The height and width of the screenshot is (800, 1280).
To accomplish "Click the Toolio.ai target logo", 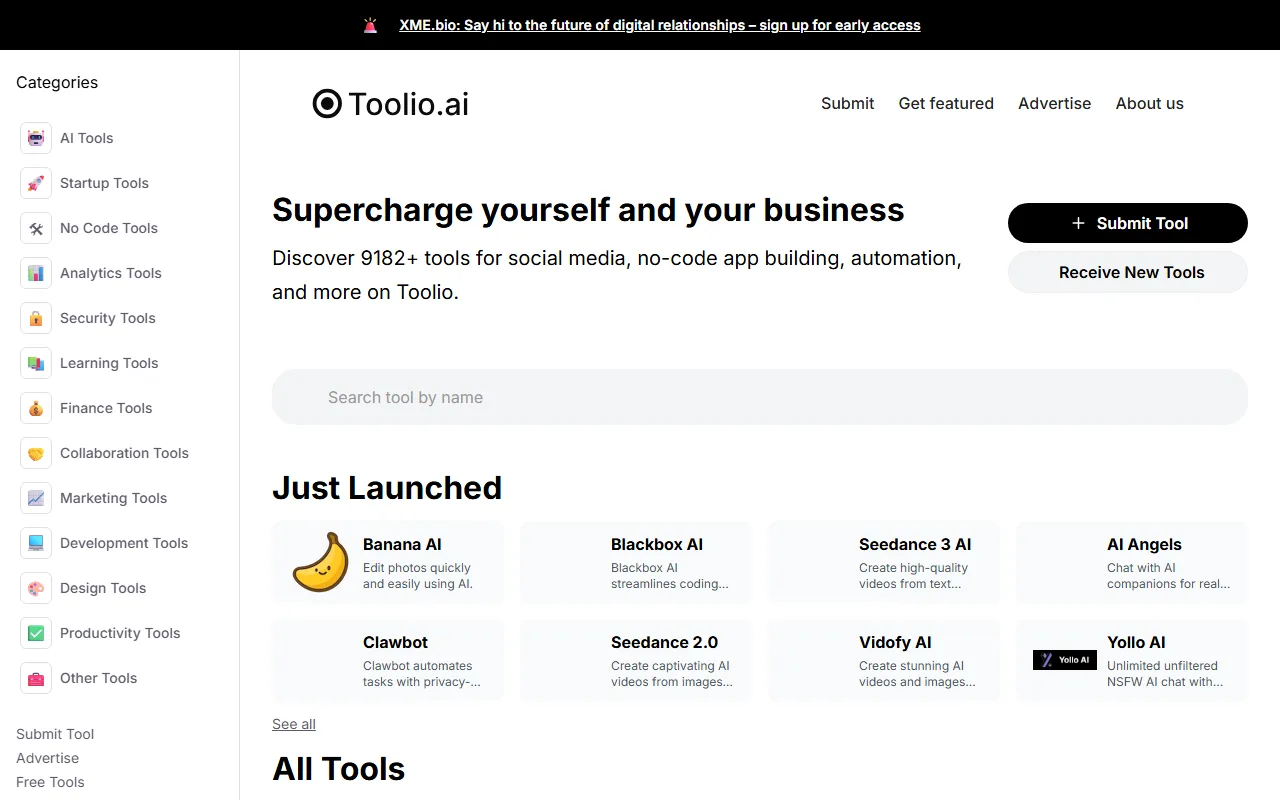I will click(x=327, y=104).
